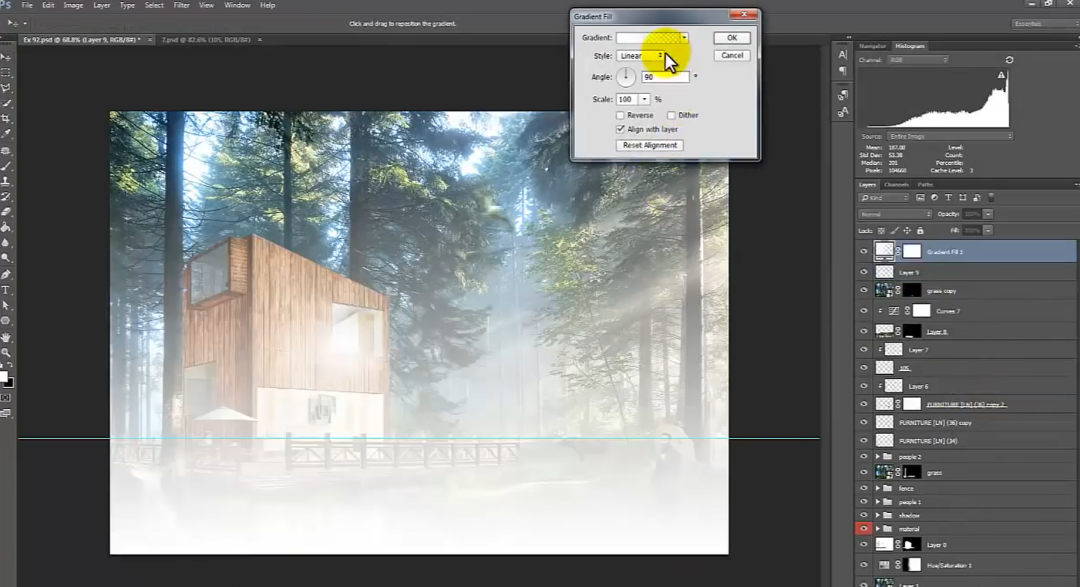Open the Character panel icon

pos(843,54)
